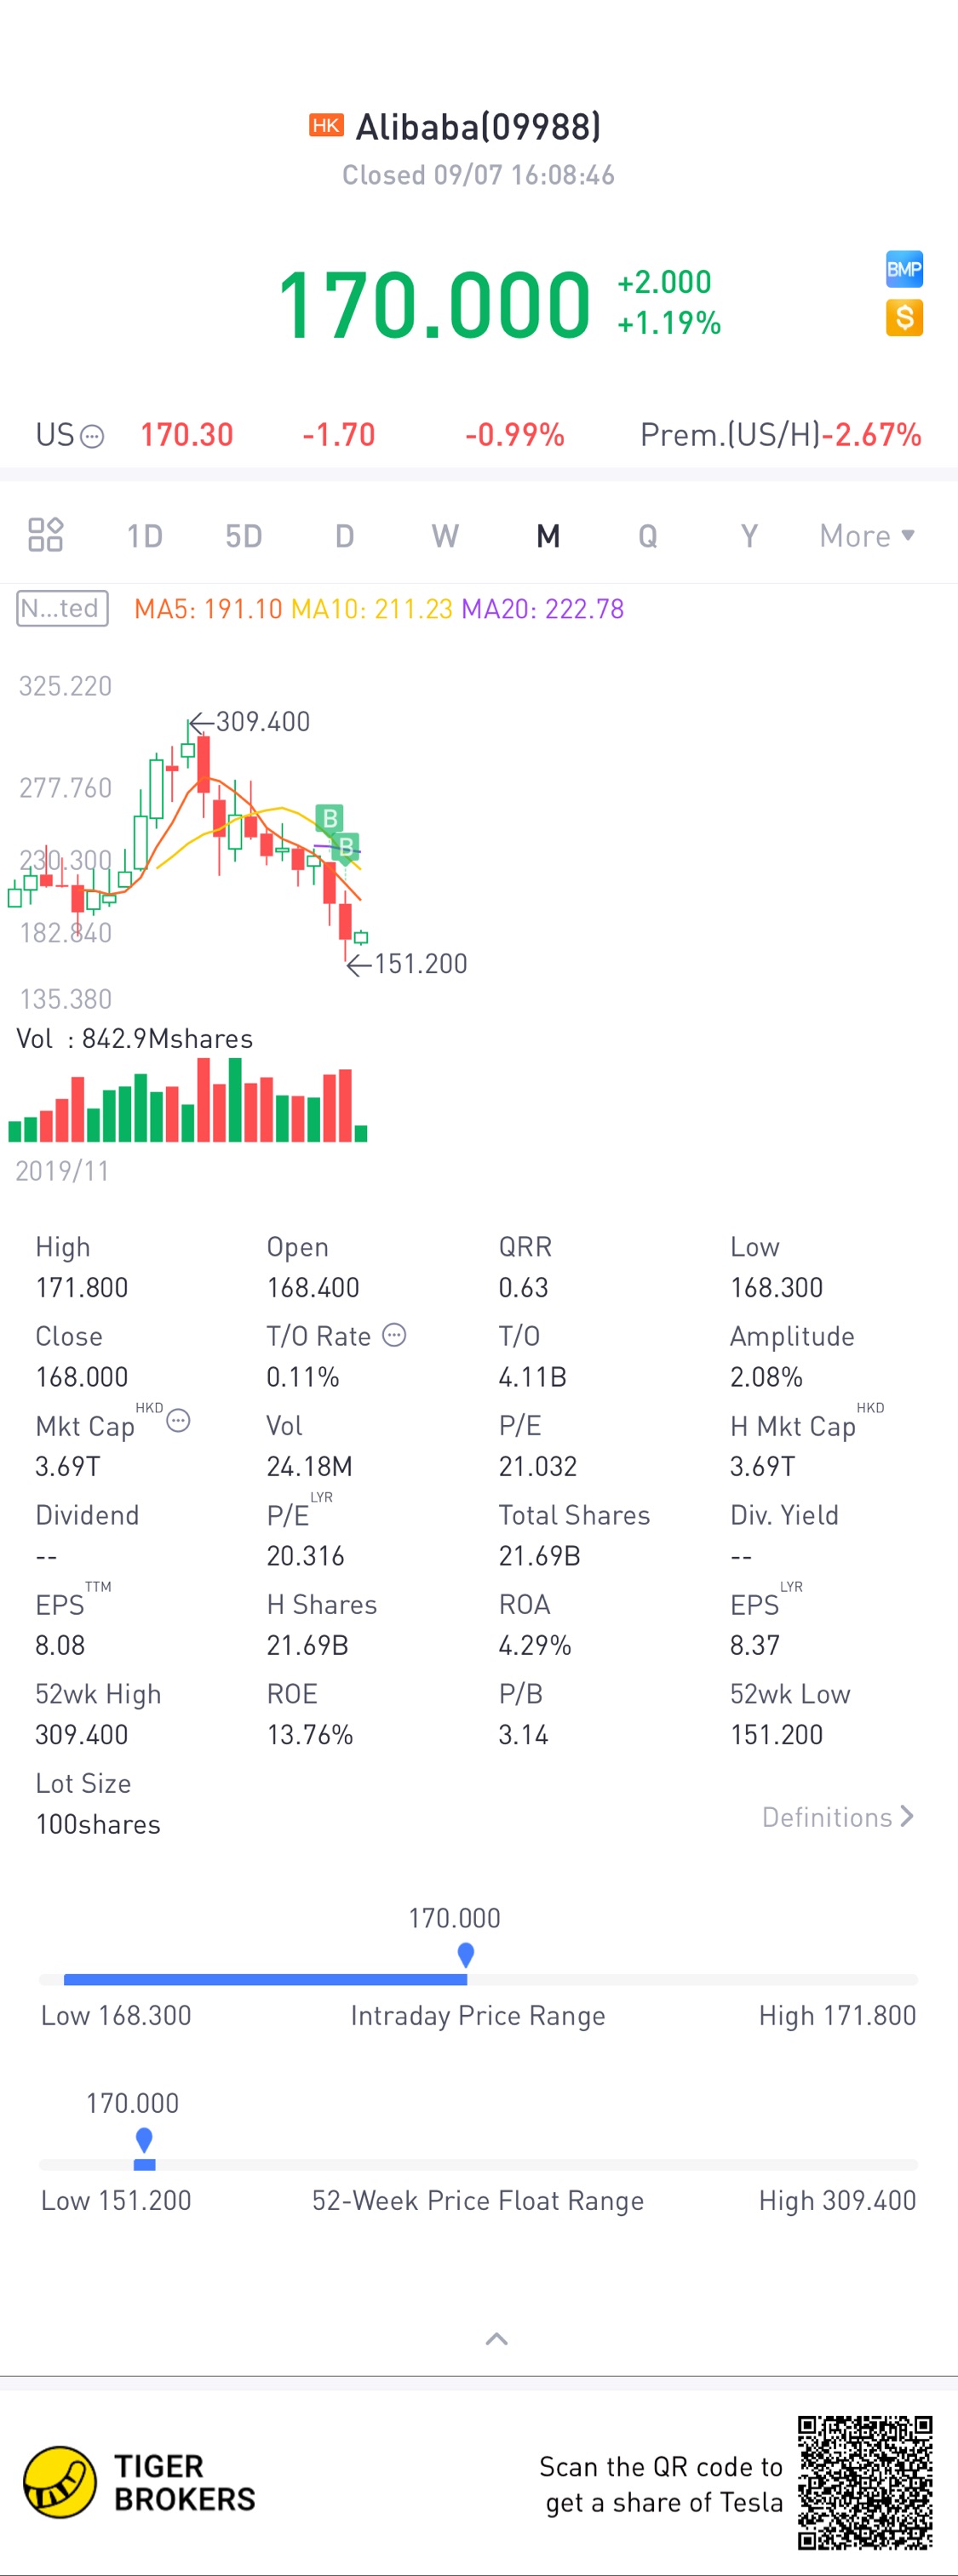958x2576 pixels.
Task: Scan the Tiger Brokers QR code
Action: pos(864,2482)
